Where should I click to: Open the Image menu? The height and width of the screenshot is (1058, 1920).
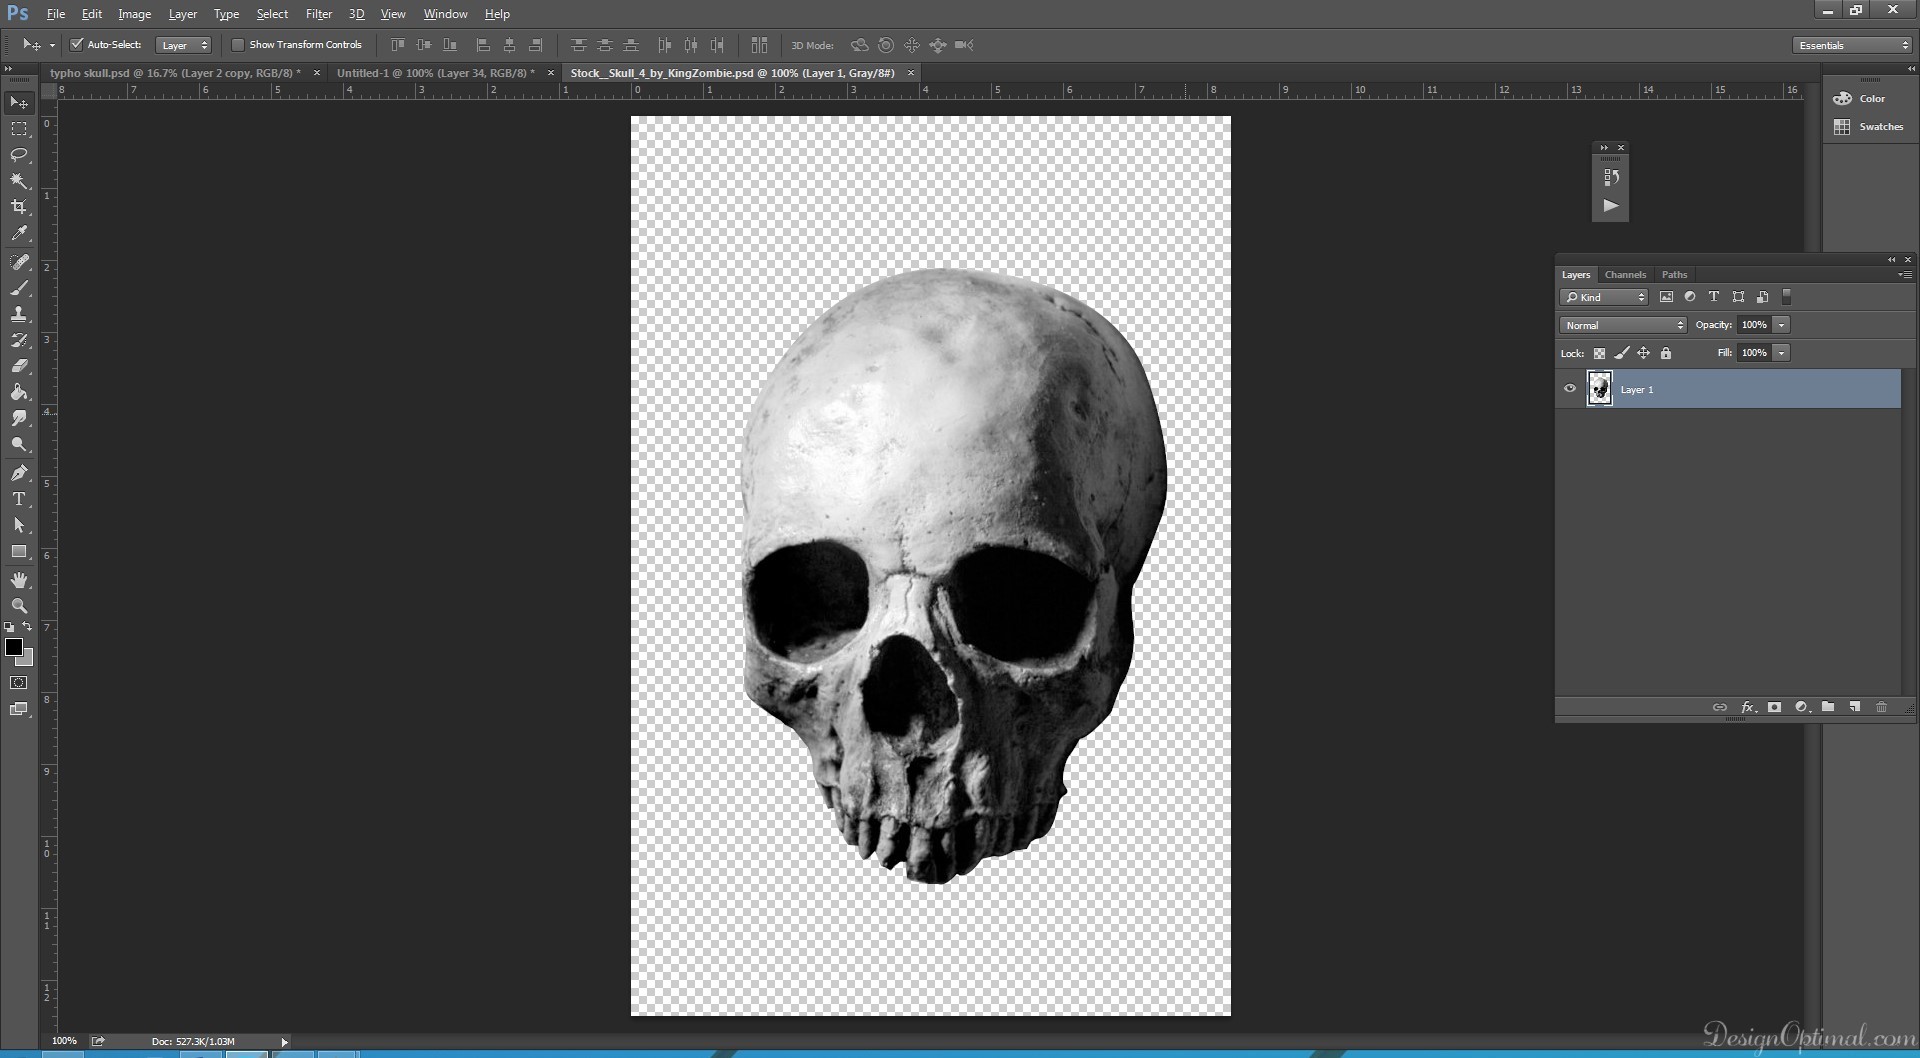(134, 14)
